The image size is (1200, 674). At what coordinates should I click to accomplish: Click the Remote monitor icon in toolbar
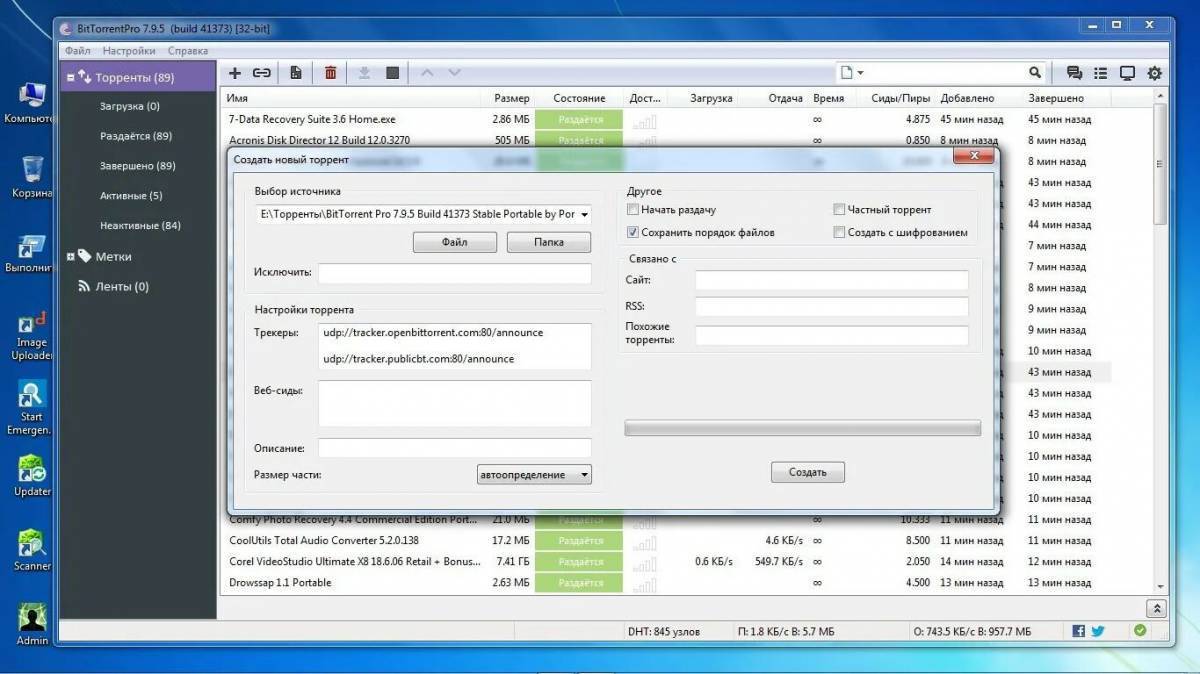click(1128, 73)
